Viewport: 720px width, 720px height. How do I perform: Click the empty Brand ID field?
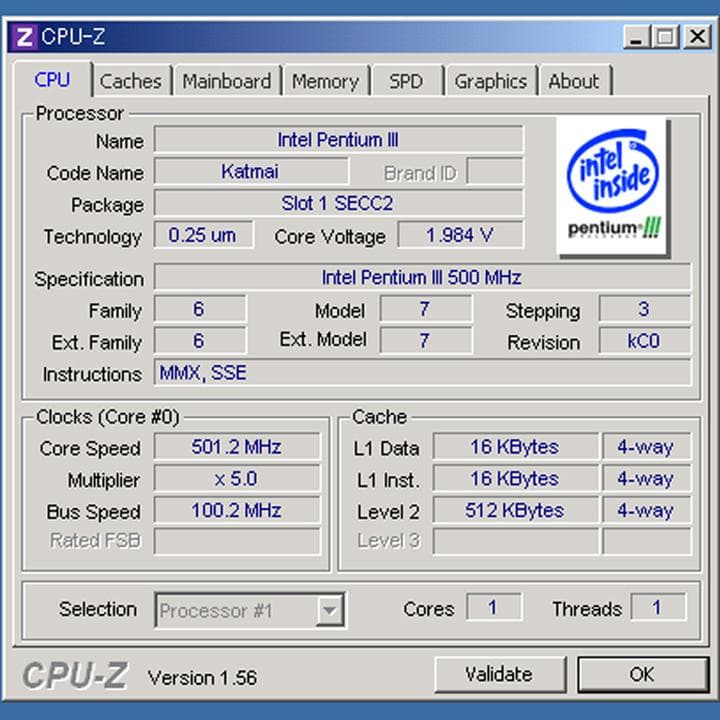click(495, 171)
